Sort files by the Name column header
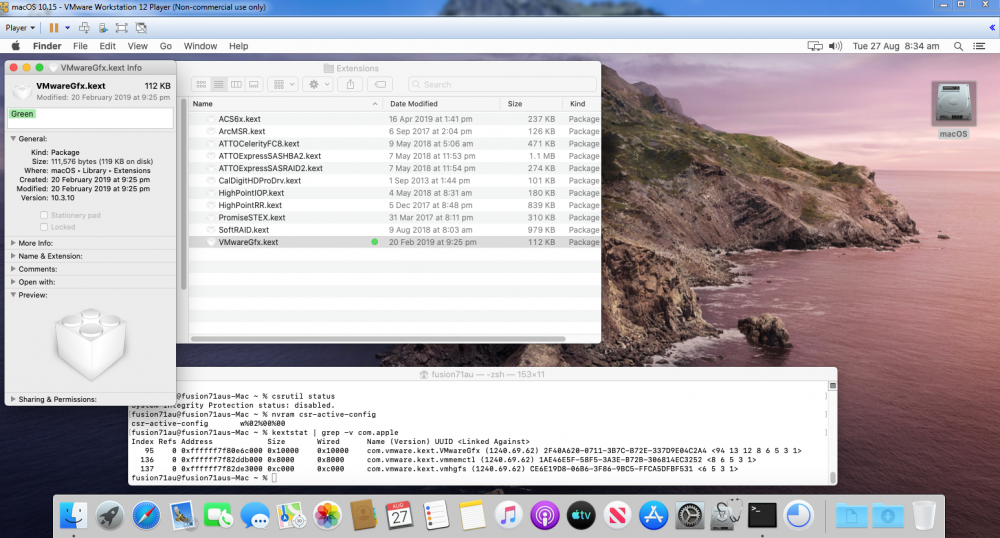 pos(286,103)
